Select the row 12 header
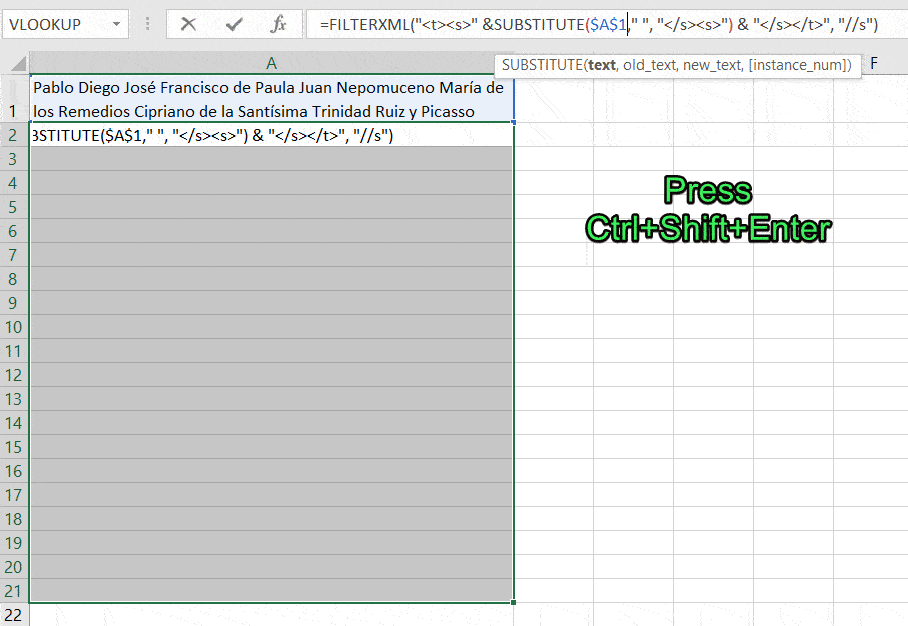Image resolution: width=908 pixels, height=626 pixels. 14,376
